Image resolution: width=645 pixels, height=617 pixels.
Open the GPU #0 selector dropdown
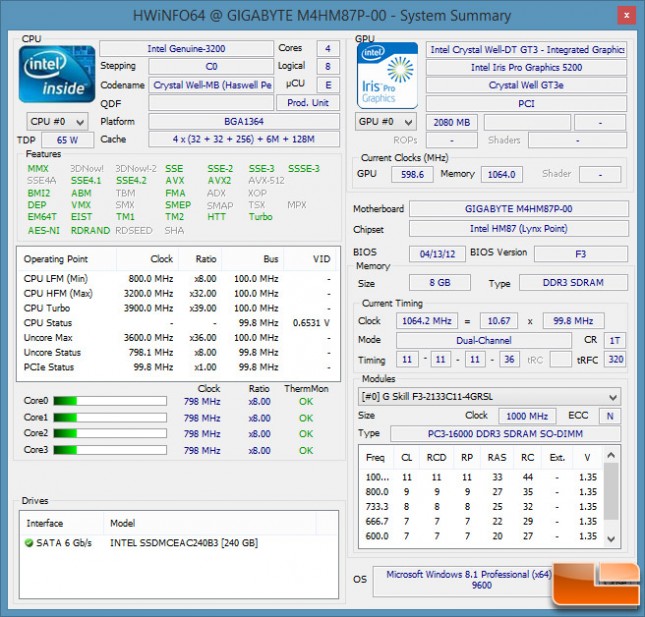pyautogui.click(x=386, y=122)
